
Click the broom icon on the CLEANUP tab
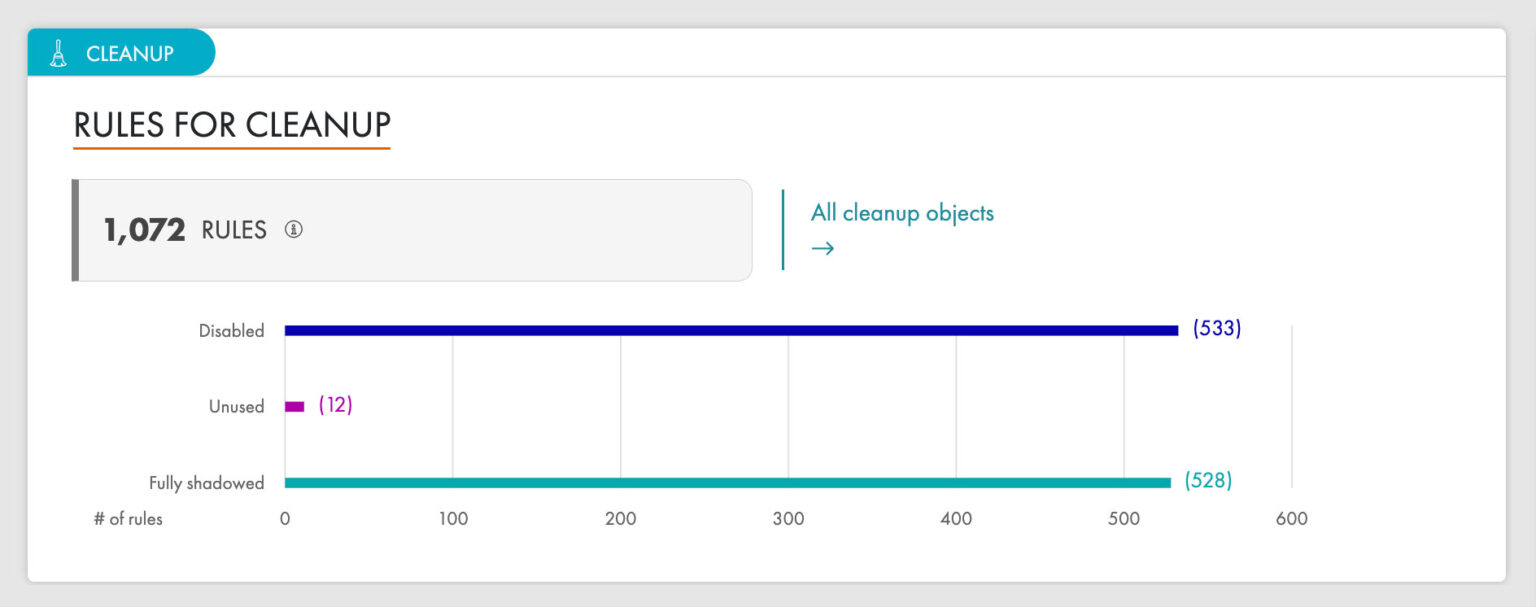point(60,52)
